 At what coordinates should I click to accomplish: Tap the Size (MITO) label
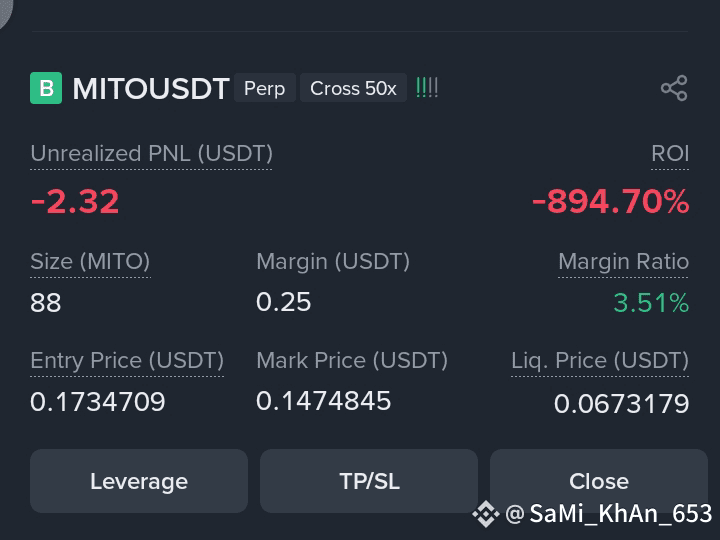point(90,262)
